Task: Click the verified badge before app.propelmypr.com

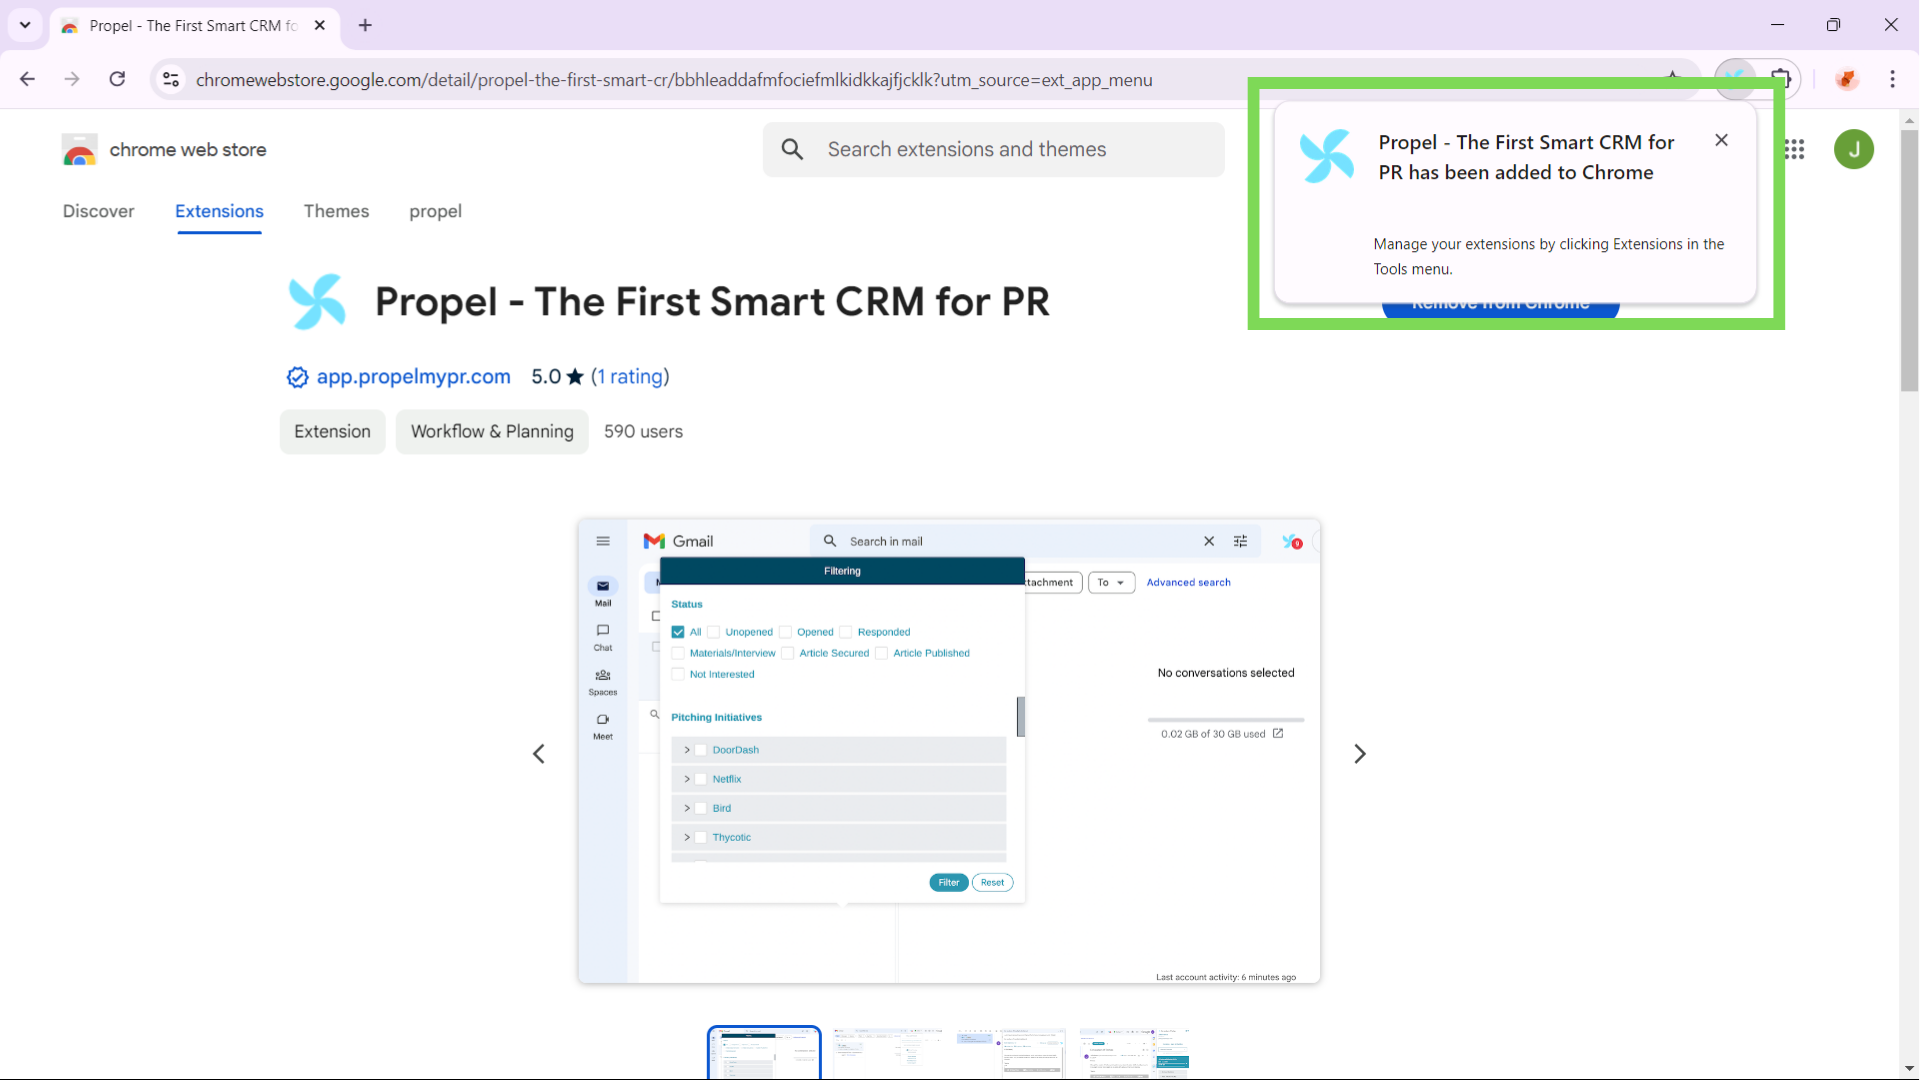Action: [x=297, y=377]
